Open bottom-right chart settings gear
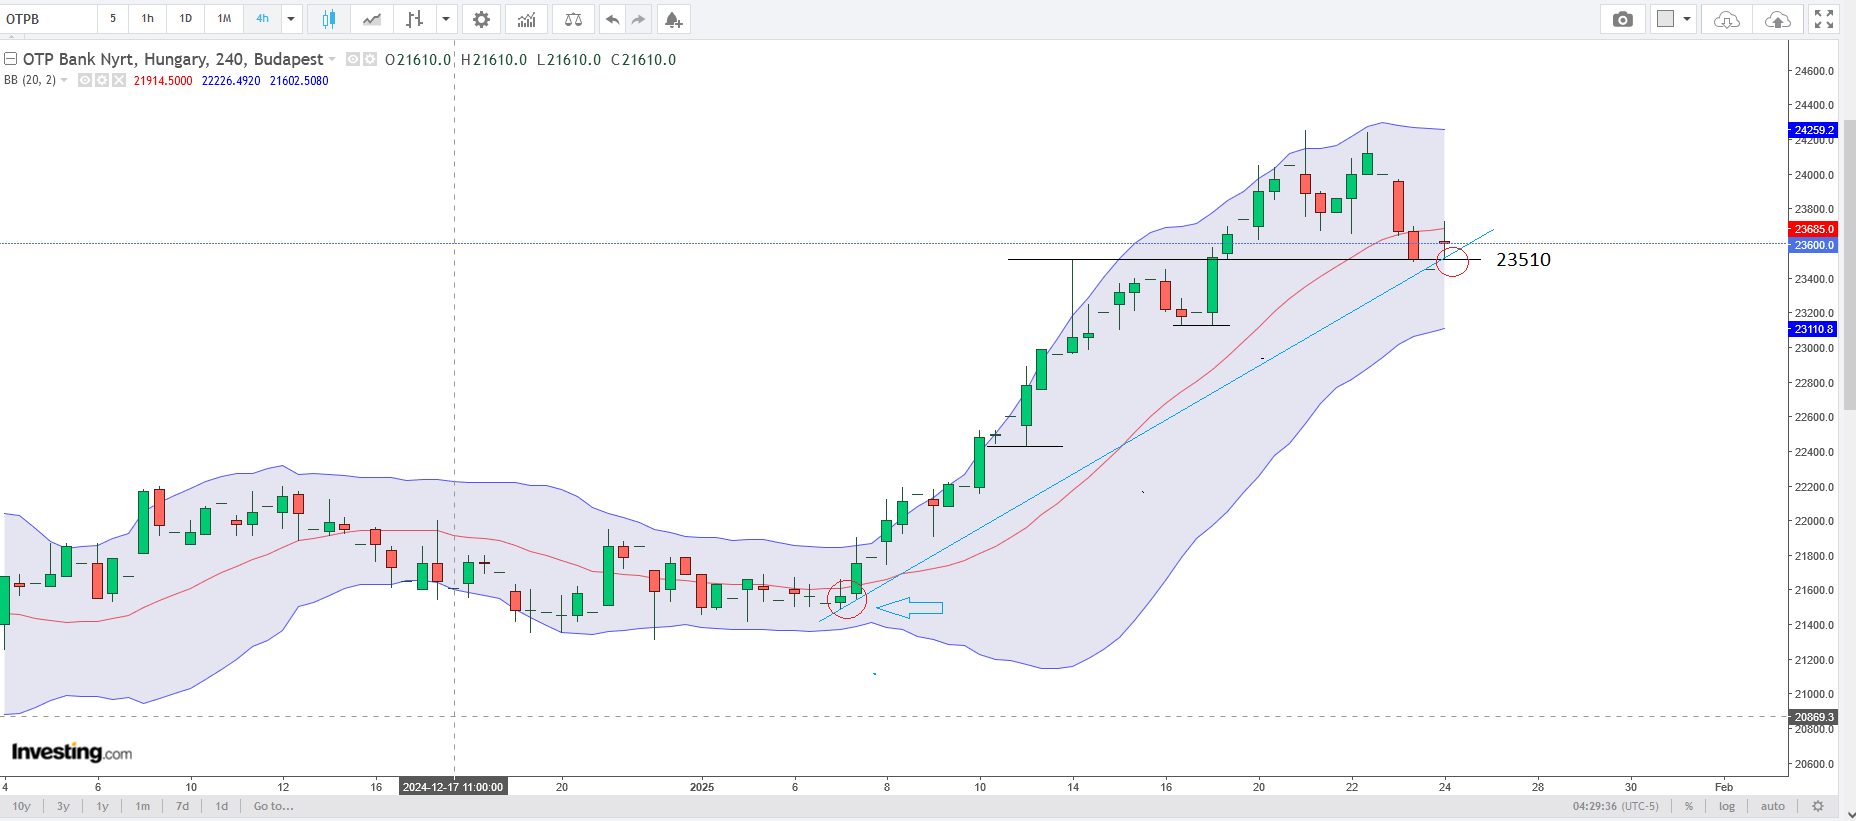 coord(1818,806)
